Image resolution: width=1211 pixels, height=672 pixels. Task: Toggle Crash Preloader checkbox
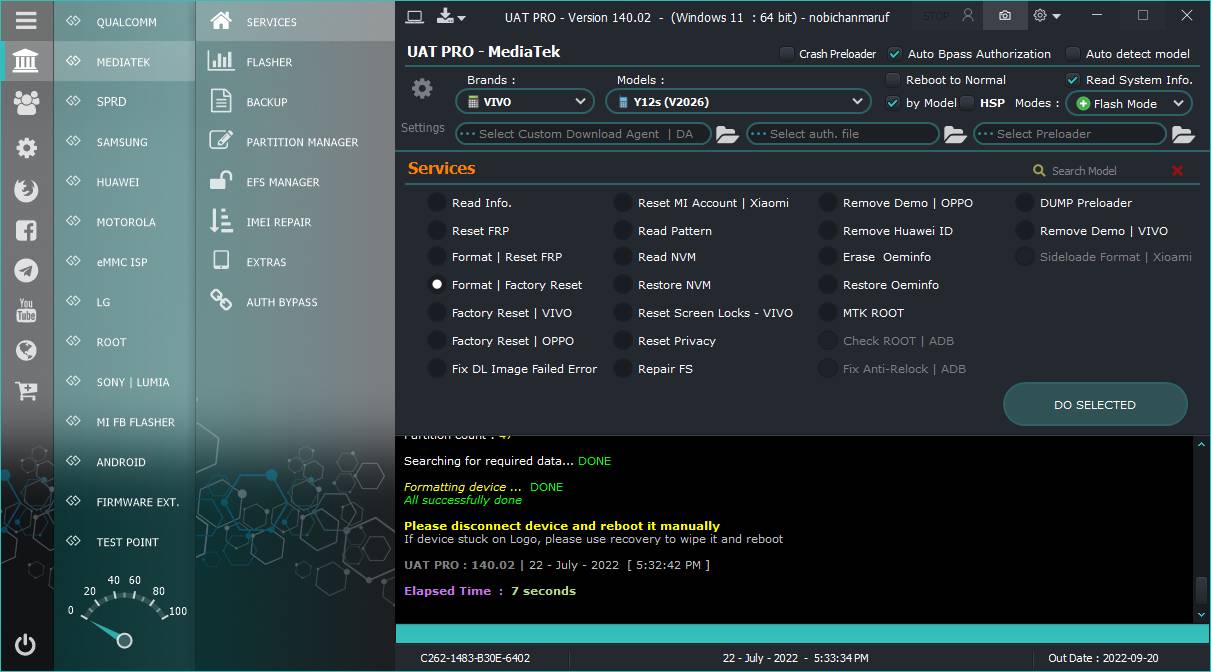pos(787,54)
